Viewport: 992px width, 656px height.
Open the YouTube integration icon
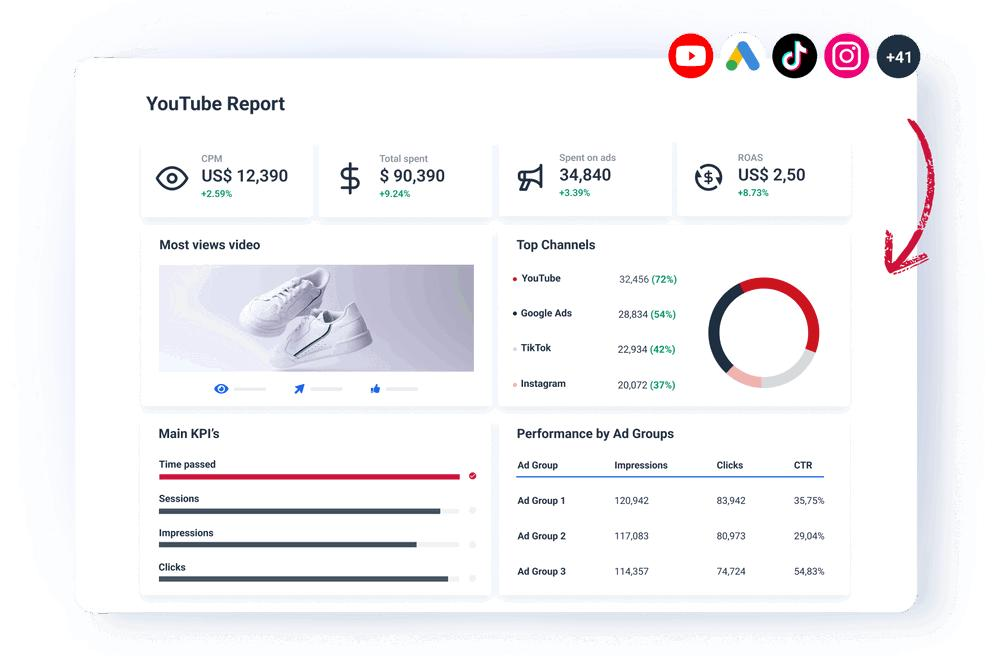690,56
